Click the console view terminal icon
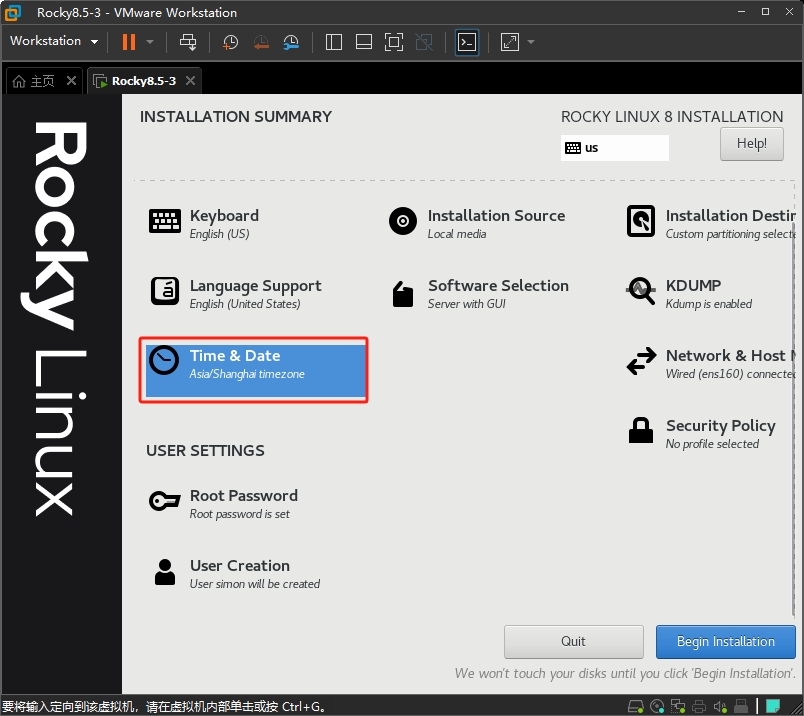804x716 pixels. click(x=467, y=42)
